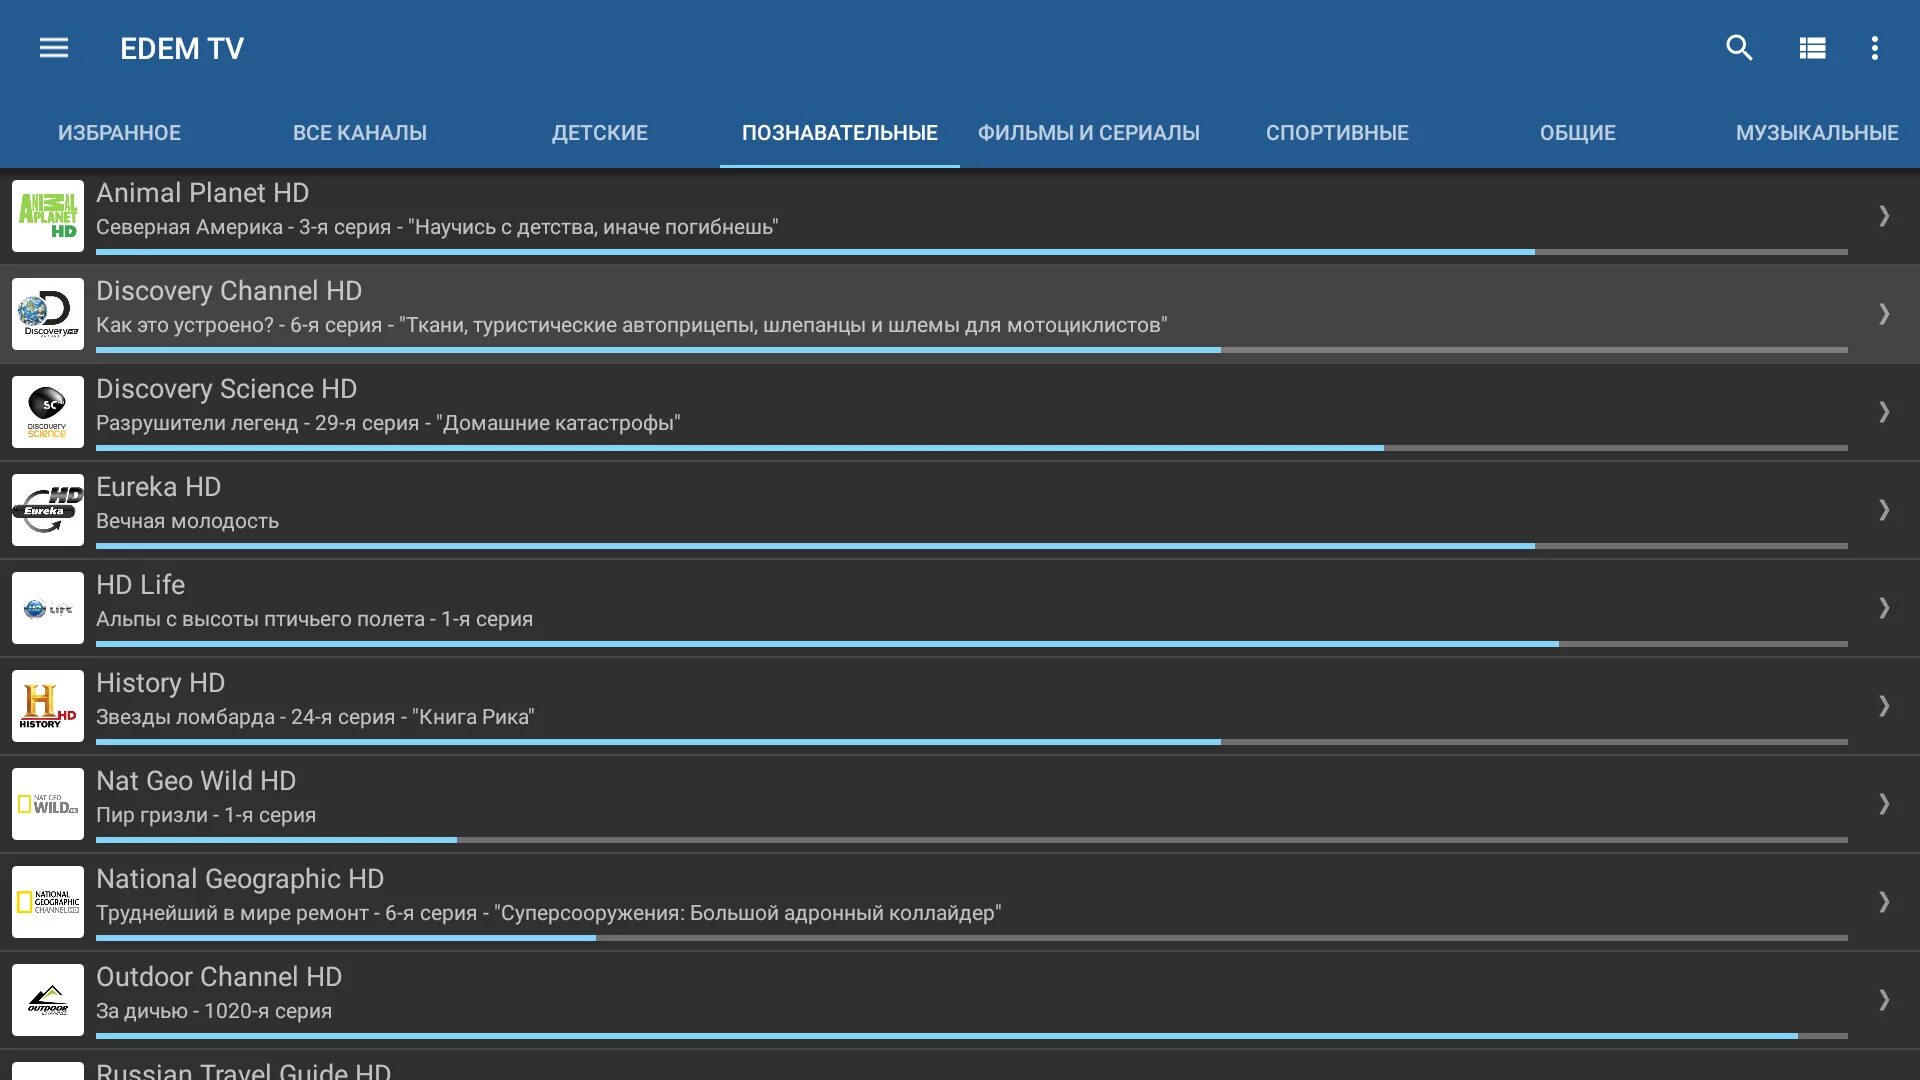The image size is (1920, 1080).
Task: Switch to the ИЗБРАННОЕ tab
Action: tap(119, 133)
